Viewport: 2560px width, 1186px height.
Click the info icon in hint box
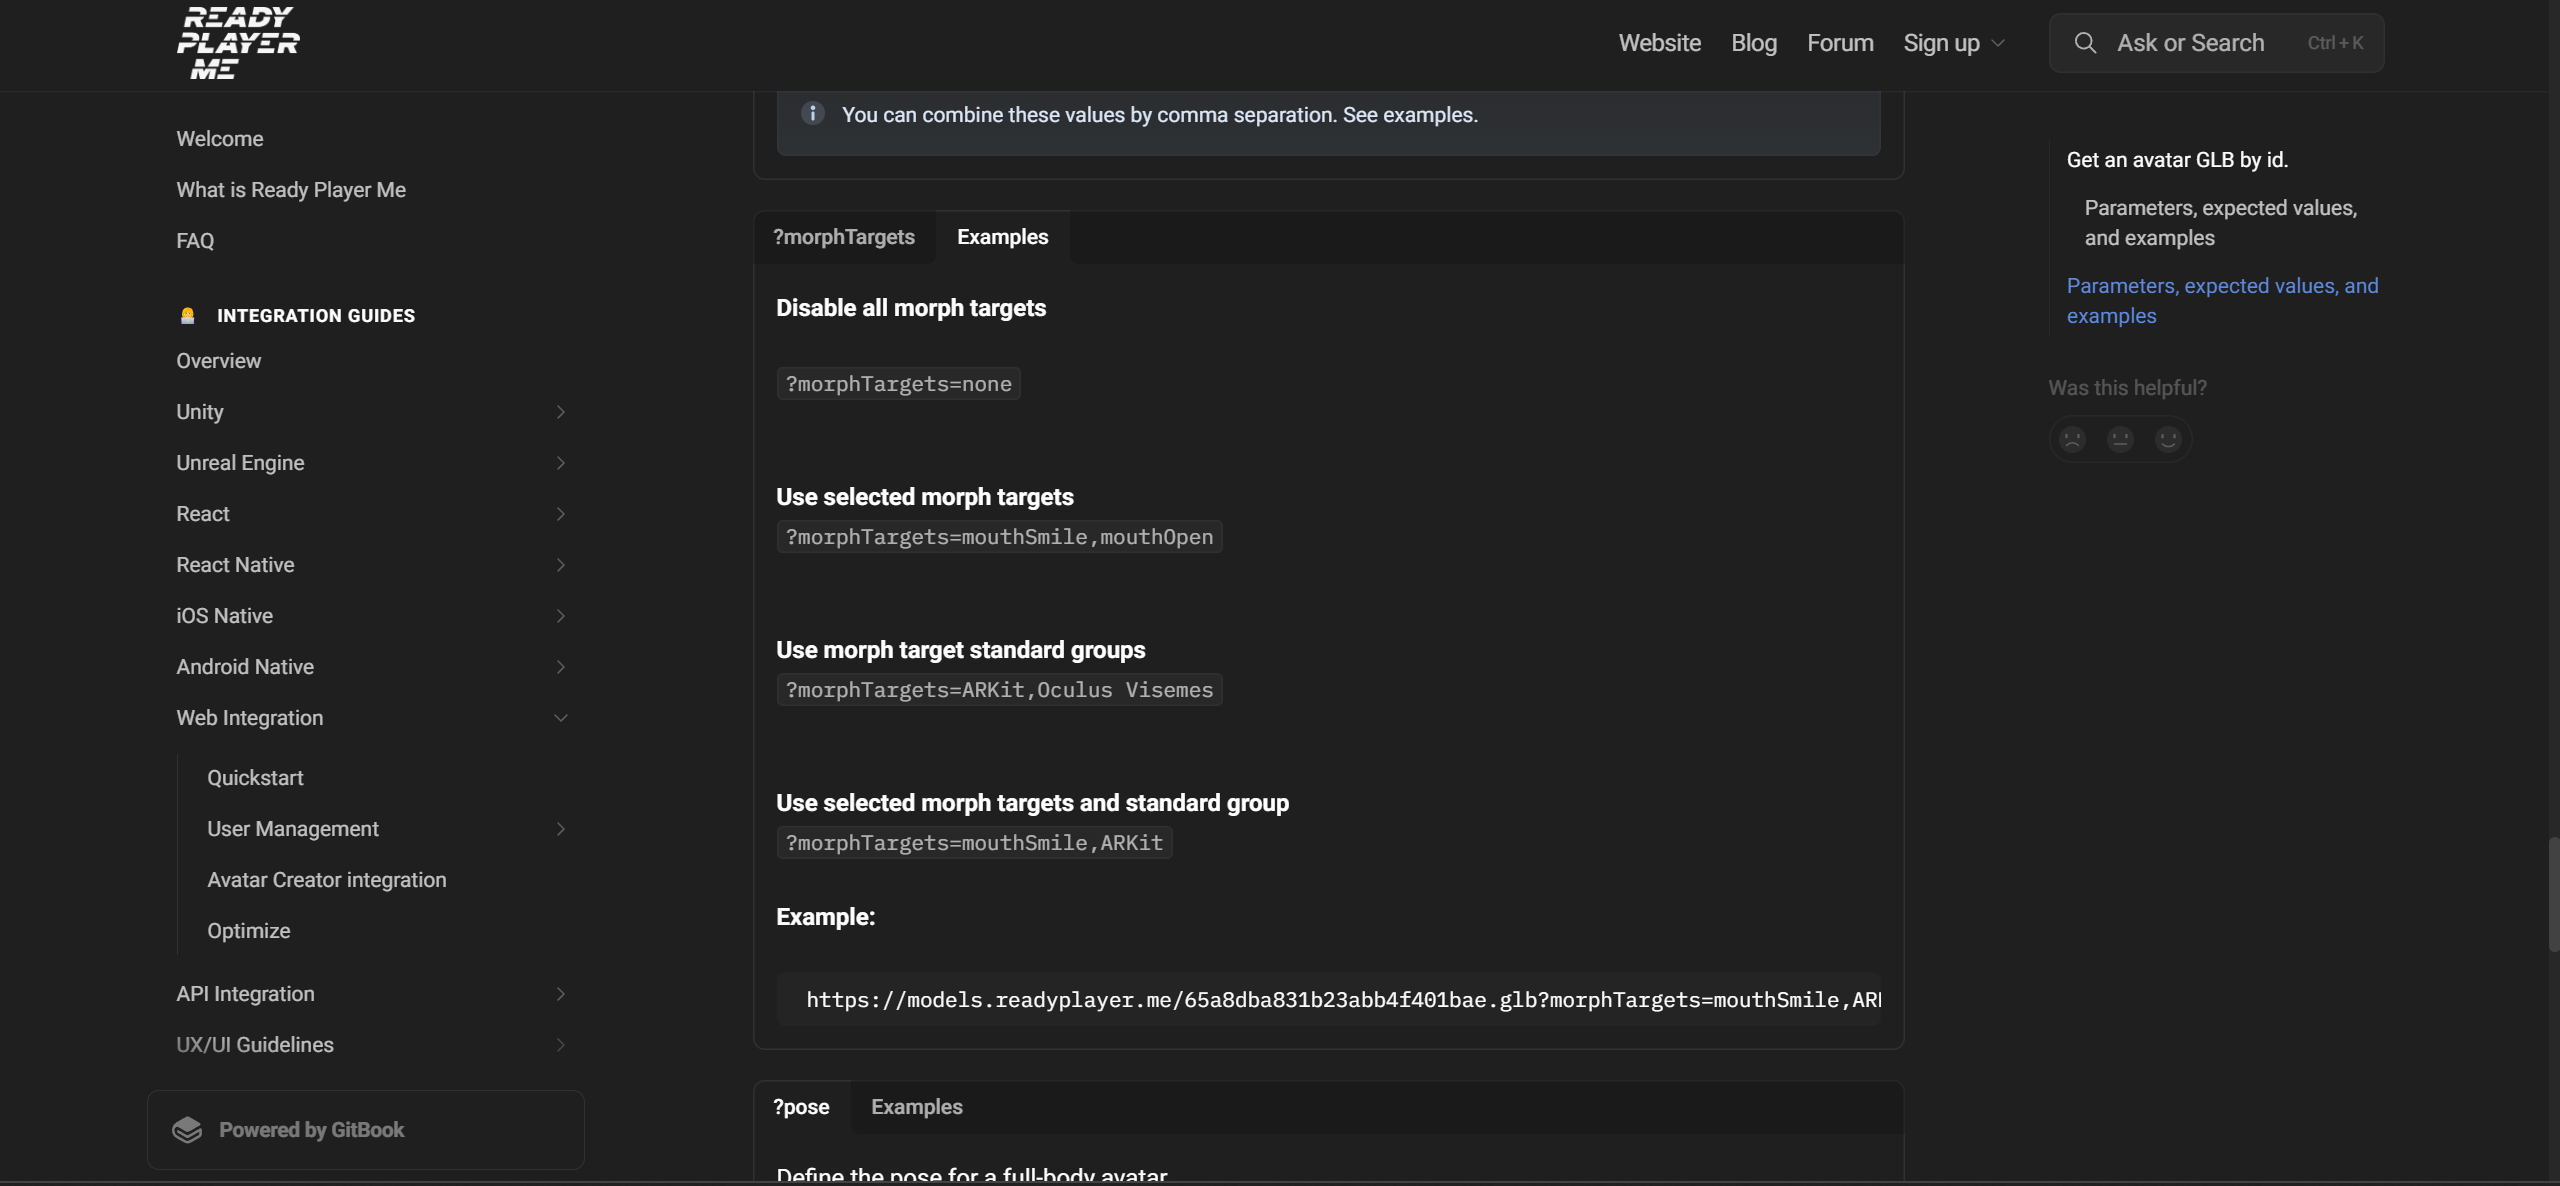(812, 113)
